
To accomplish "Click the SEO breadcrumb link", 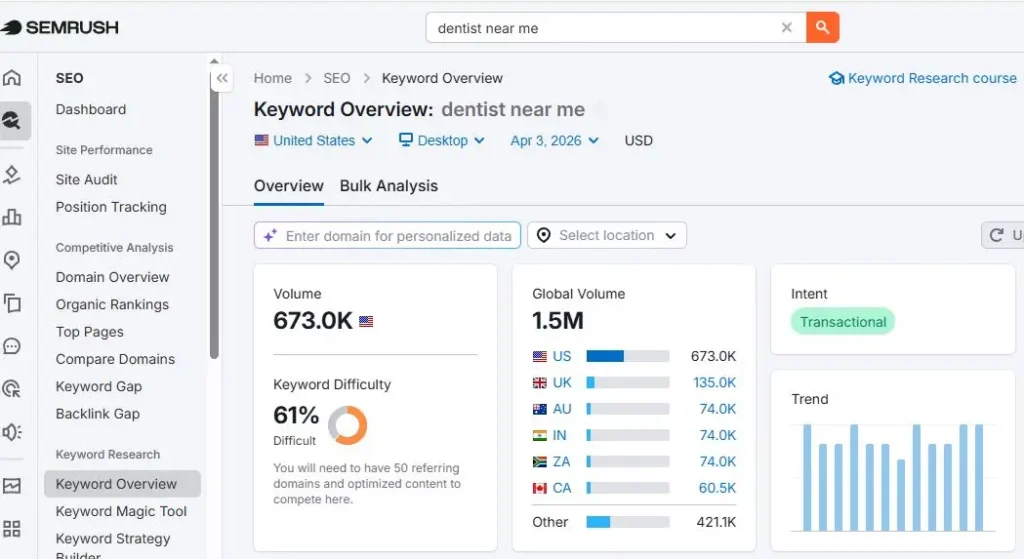I will 336,78.
